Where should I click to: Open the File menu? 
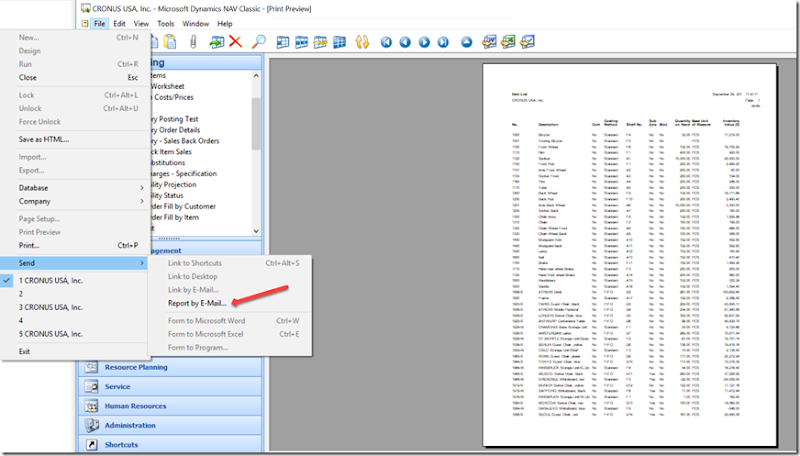coord(99,23)
